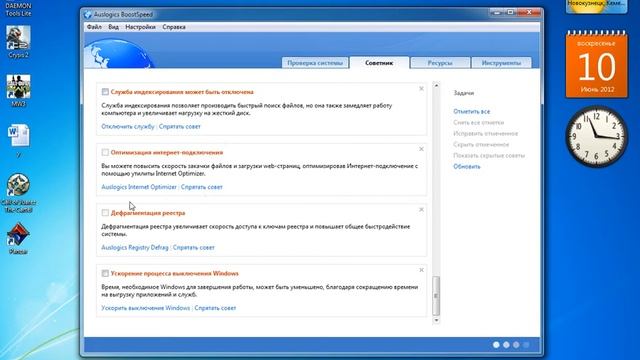Click the Ускорение процесса выключения Windows heading
Viewport: 640px width, 360px height.
[175, 273]
